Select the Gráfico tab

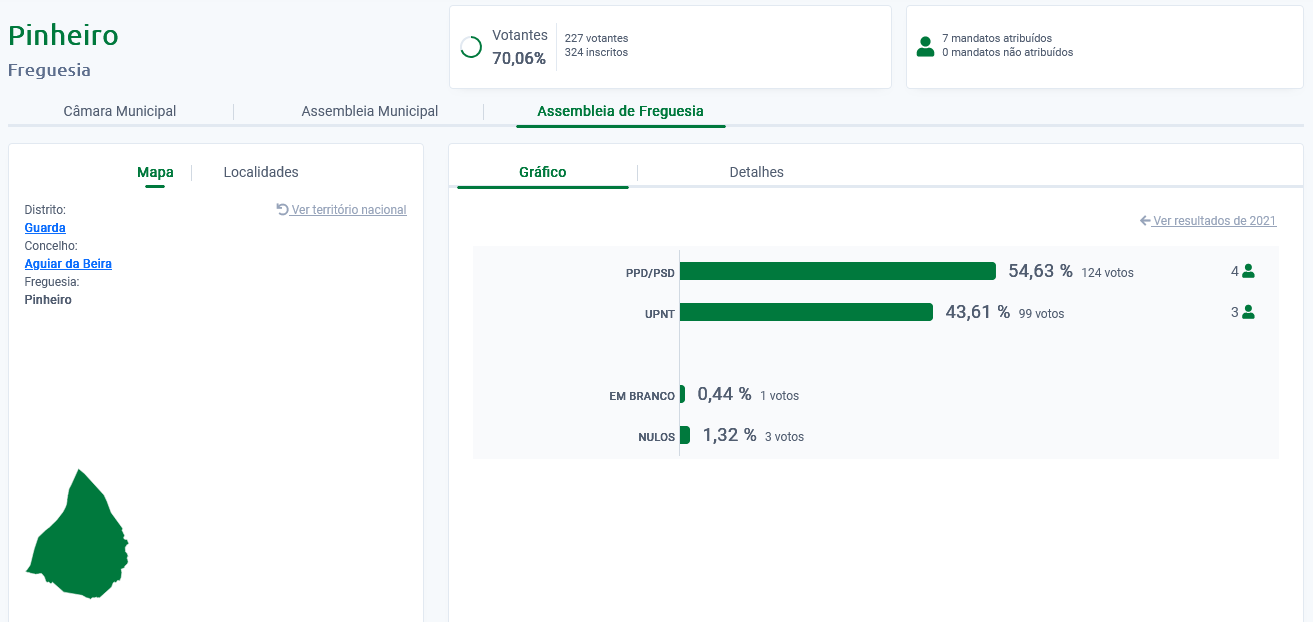coord(543,172)
